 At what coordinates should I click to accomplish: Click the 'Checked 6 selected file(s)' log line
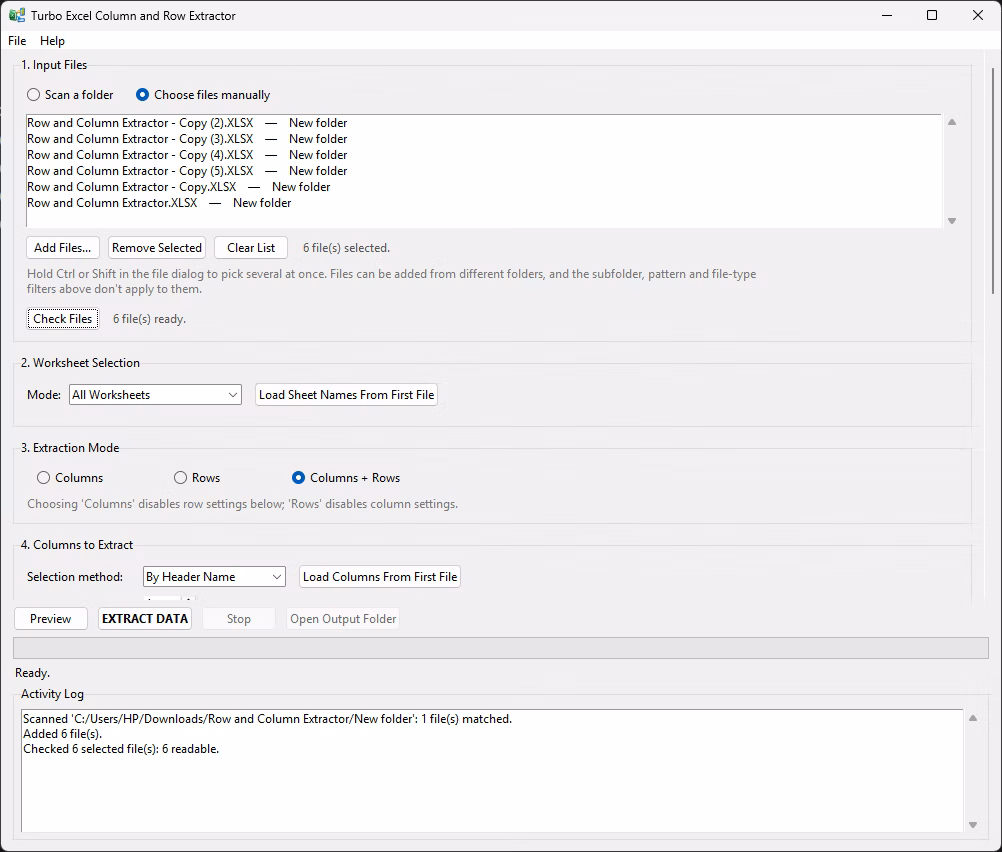tap(121, 748)
